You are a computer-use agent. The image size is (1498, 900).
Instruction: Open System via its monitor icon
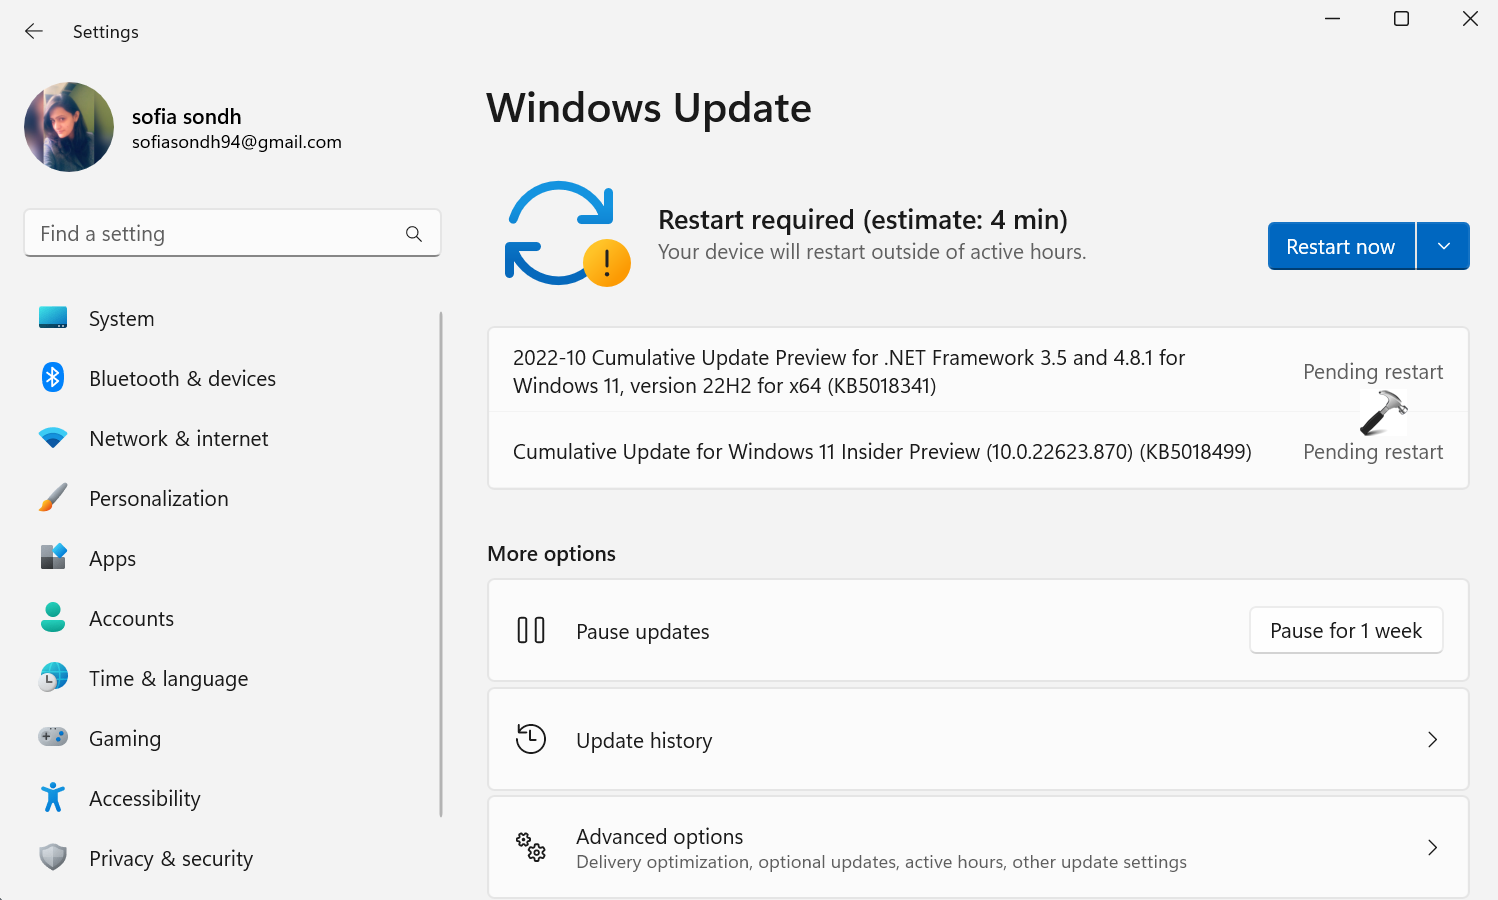[x=53, y=318]
